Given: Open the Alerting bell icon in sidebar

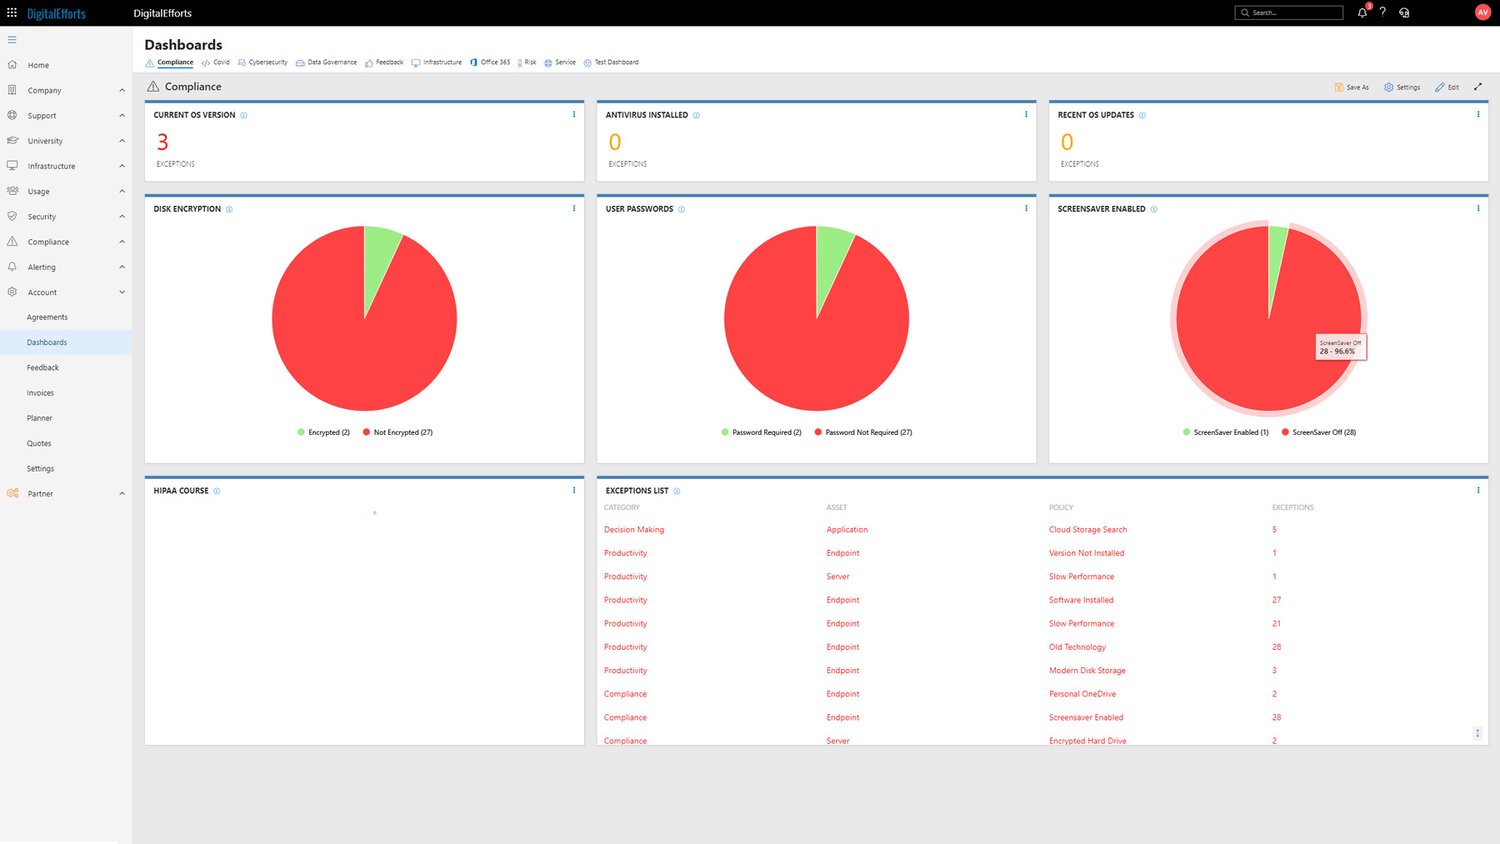Looking at the screenshot, I should click(11, 266).
